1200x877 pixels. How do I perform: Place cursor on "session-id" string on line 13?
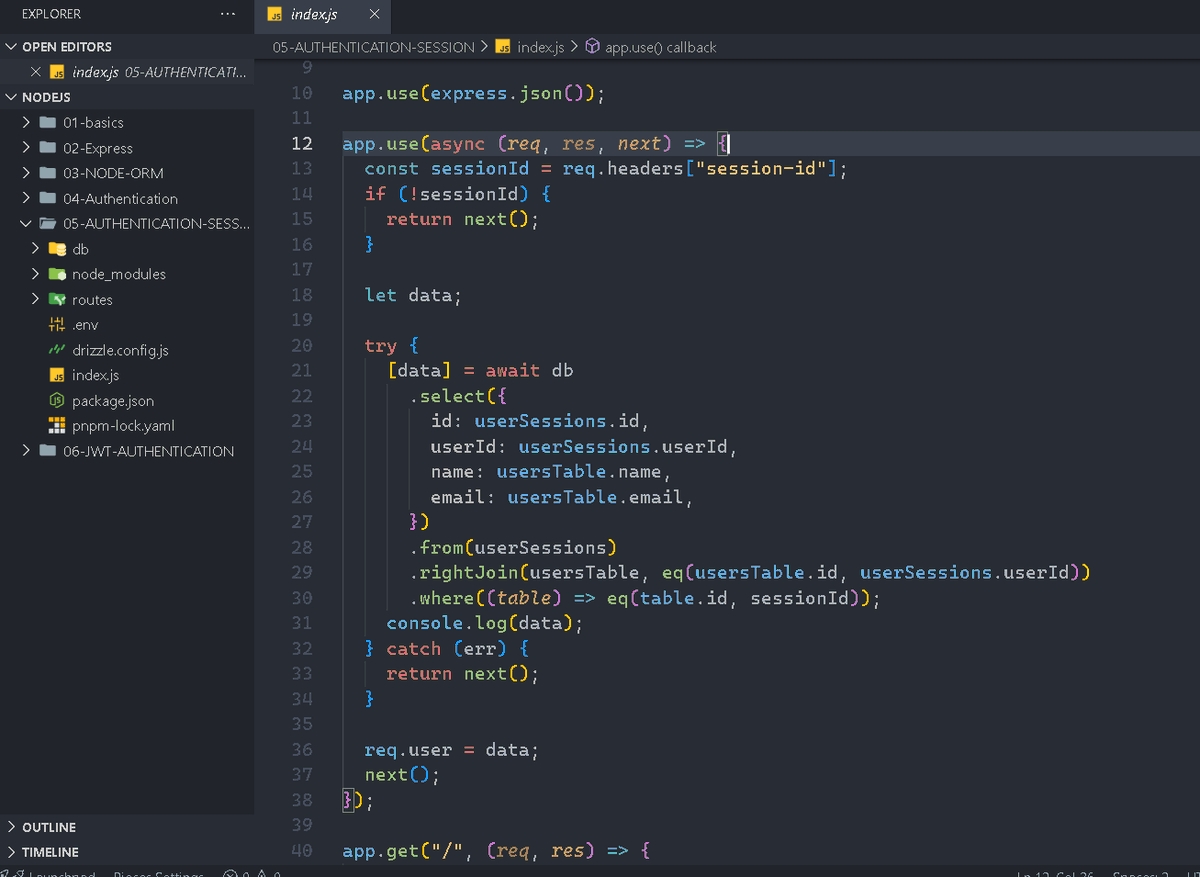pyautogui.click(x=765, y=169)
